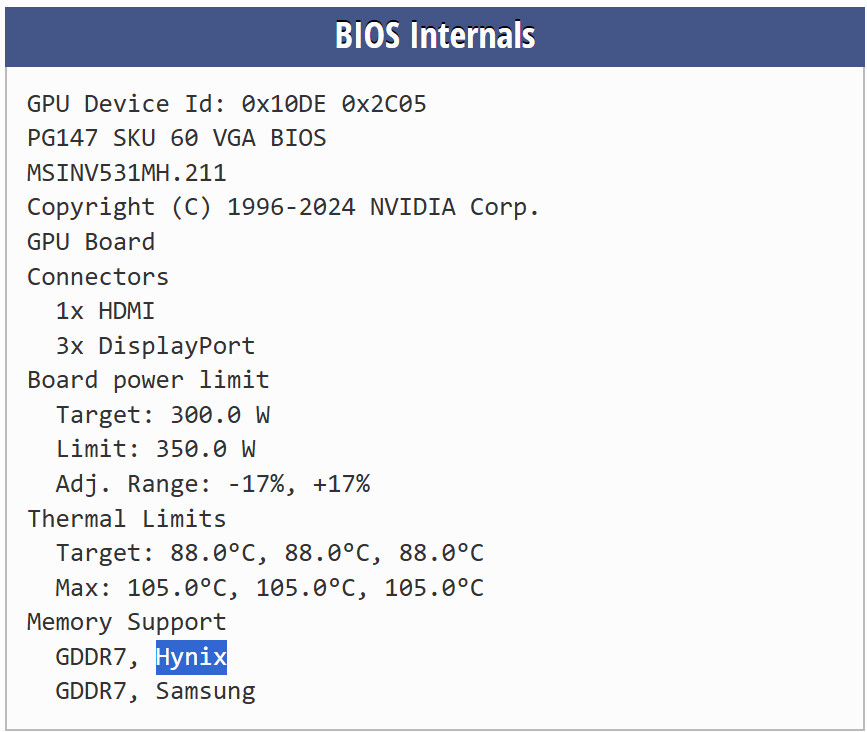
Task: Click the GPU Device Id line
Action: point(227,104)
